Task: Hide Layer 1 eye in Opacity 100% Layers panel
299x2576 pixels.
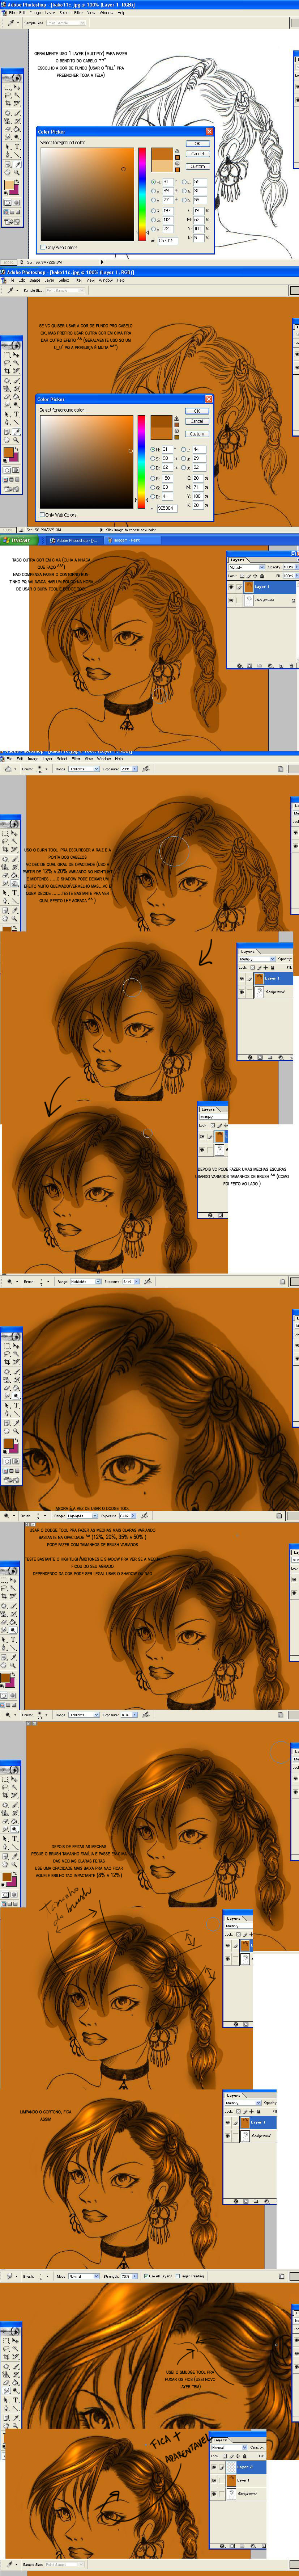Action: click(231, 587)
